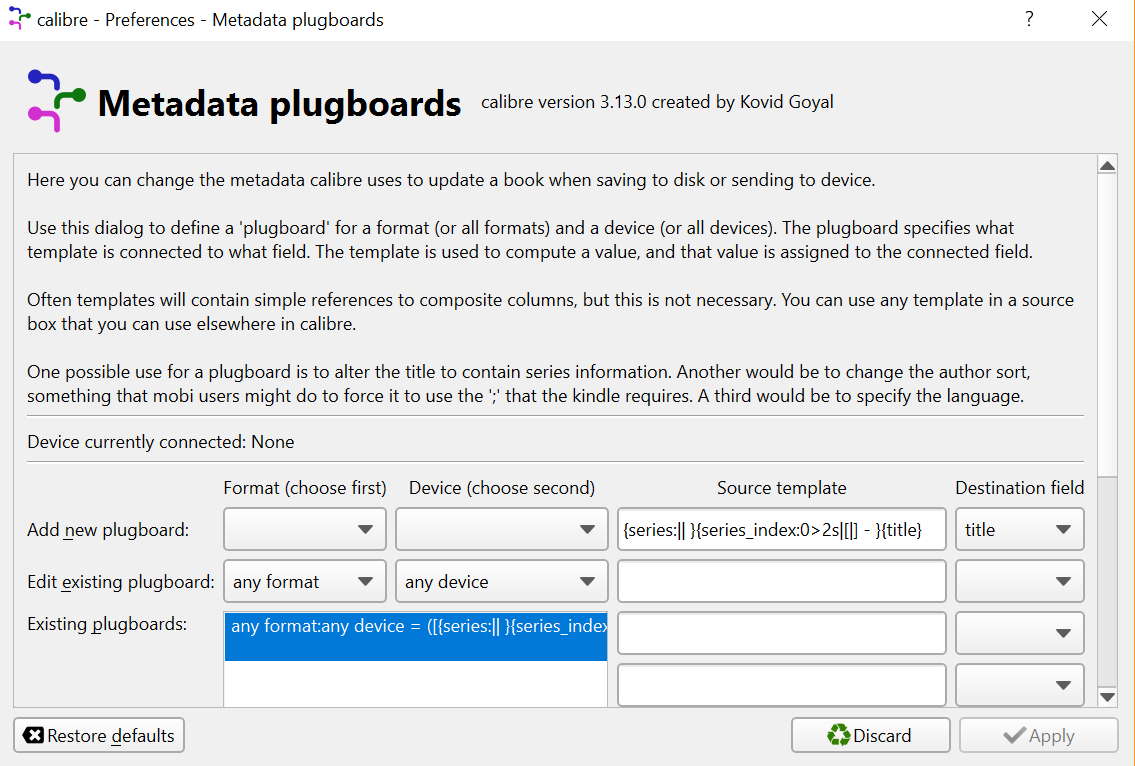Open the third-row destination field dropdown
Image resolution: width=1135 pixels, height=766 pixels.
[x=1019, y=633]
